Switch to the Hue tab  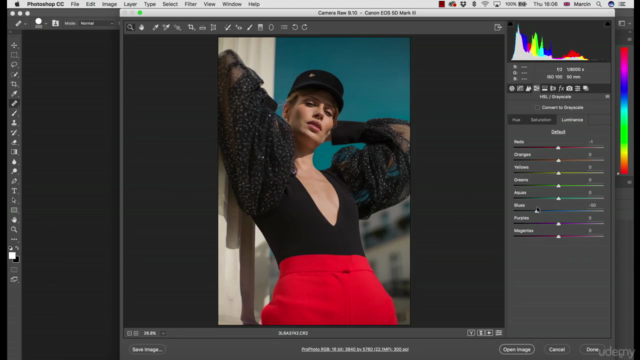pos(516,120)
